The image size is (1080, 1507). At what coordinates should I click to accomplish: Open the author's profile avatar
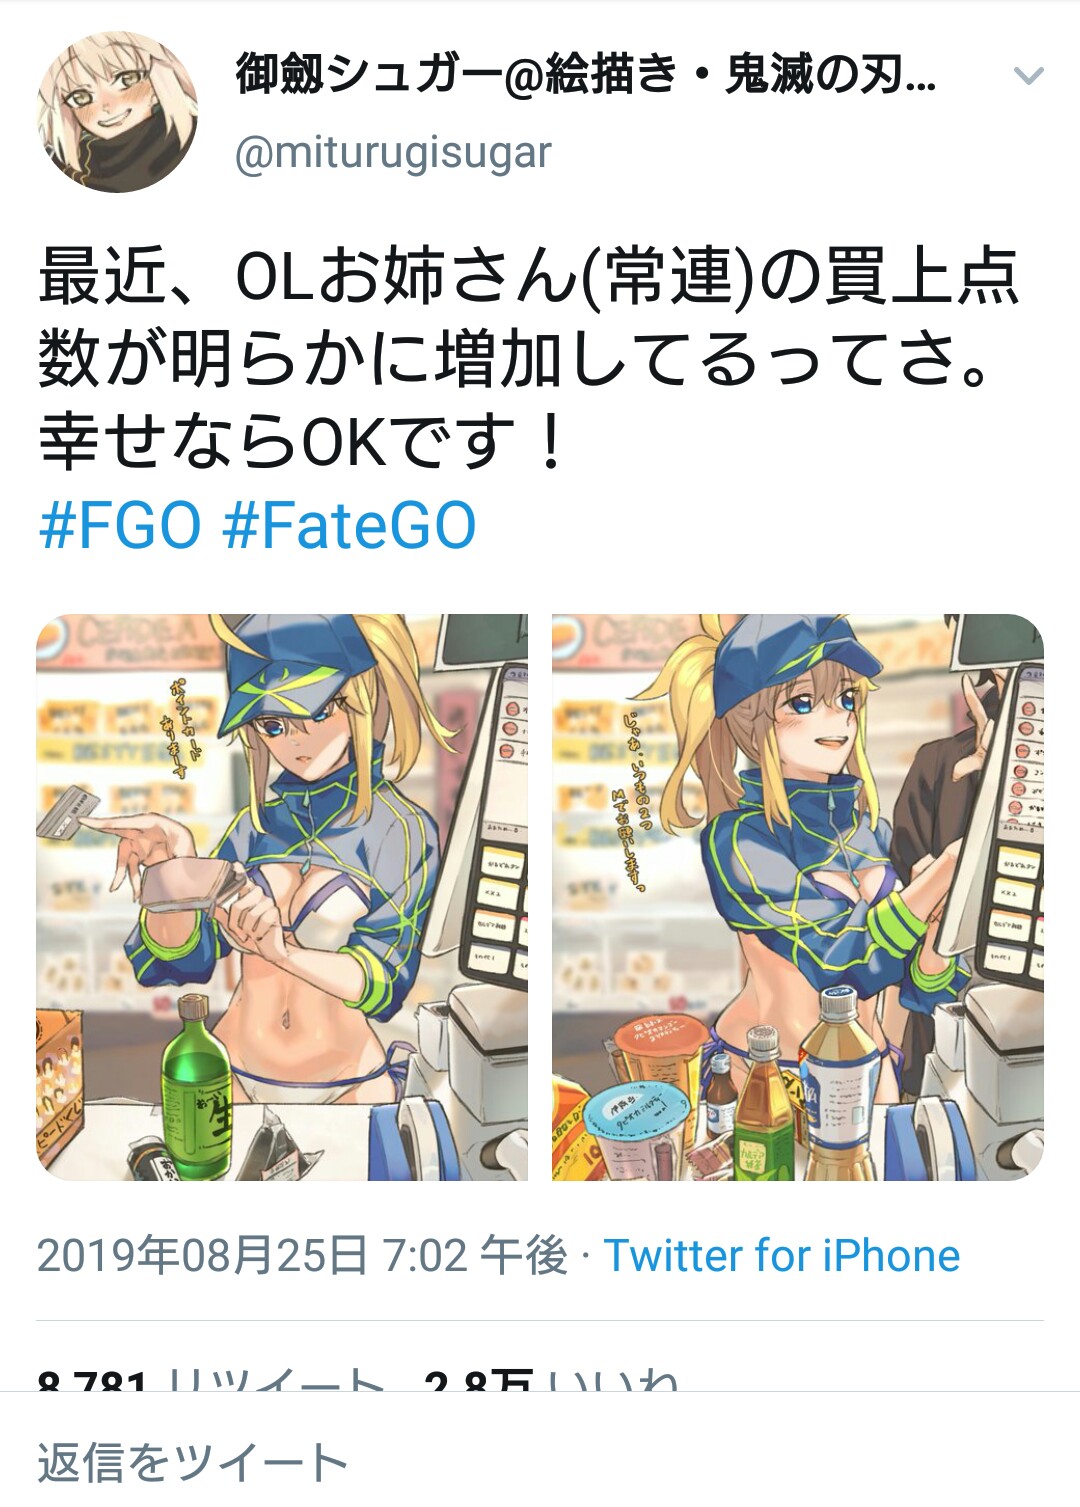coord(117,111)
